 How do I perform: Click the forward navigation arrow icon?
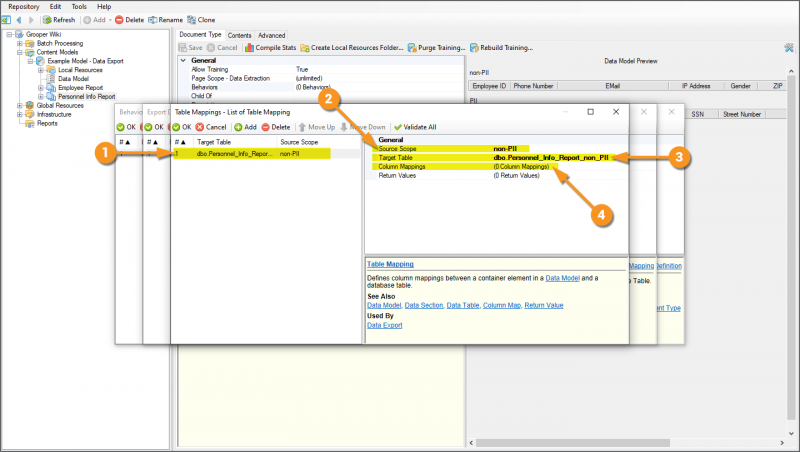pyautogui.click(x=31, y=20)
